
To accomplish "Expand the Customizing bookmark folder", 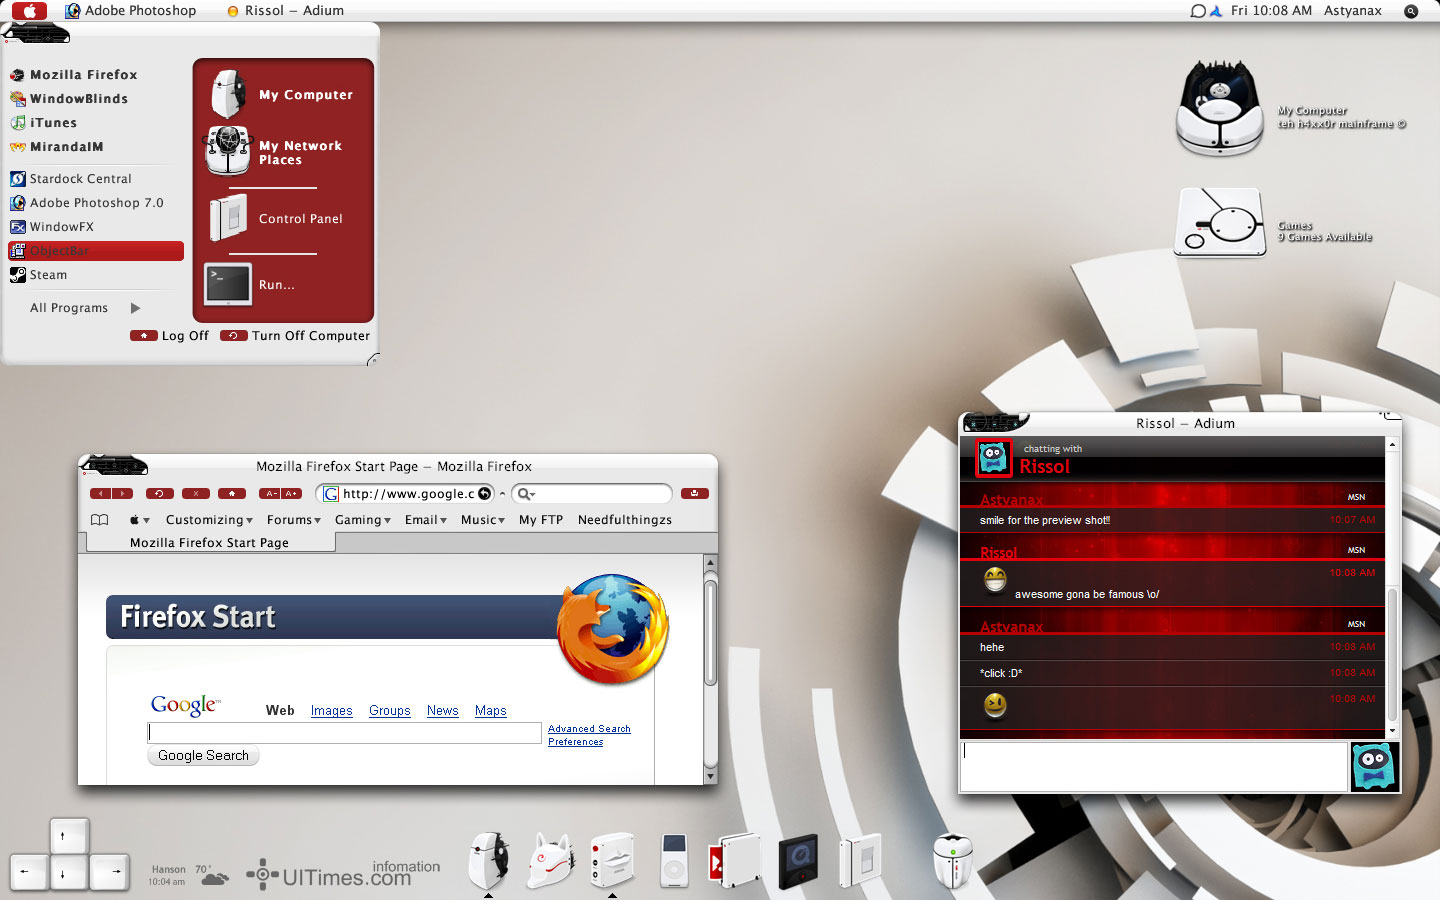I will [x=209, y=520].
